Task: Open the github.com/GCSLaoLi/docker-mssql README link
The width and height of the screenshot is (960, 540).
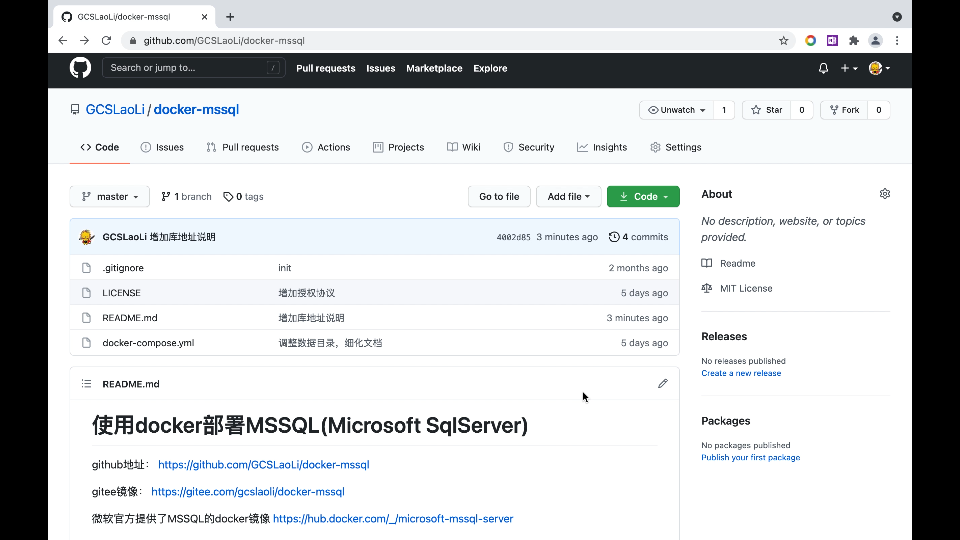Action: click(x=264, y=465)
